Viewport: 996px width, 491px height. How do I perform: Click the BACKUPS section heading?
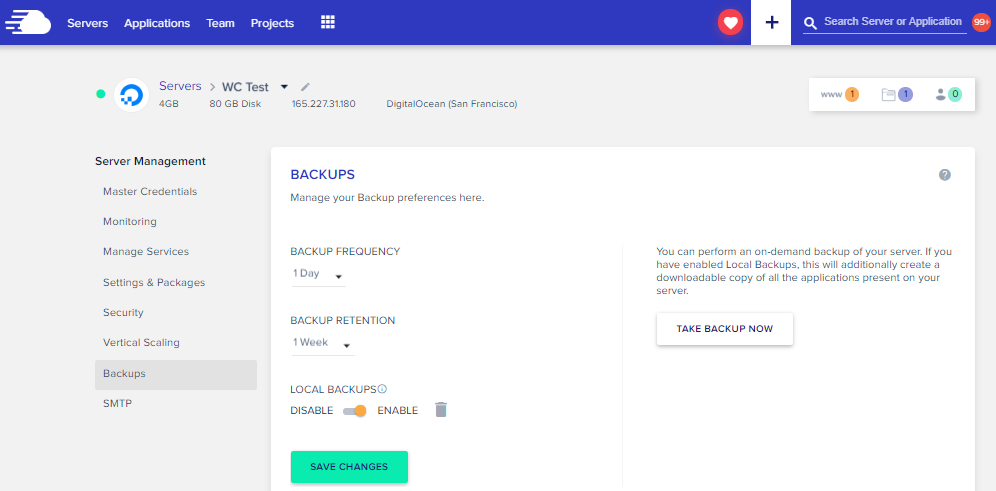(x=323, y=175)
